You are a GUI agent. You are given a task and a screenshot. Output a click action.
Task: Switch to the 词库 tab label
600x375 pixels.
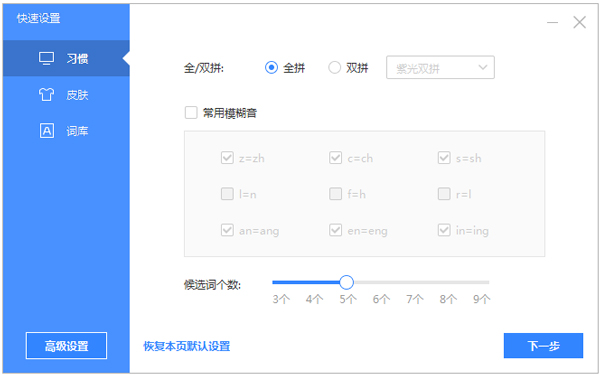coord(77,131)
